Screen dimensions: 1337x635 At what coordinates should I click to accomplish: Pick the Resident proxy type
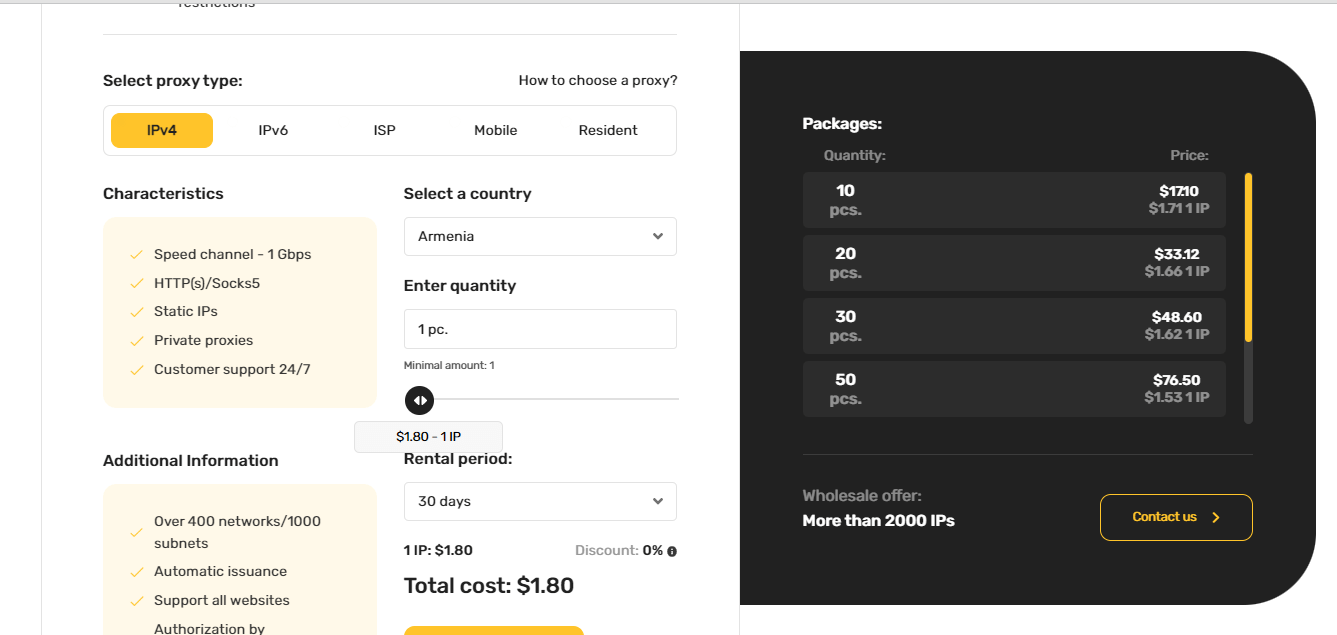pos(608,130)
